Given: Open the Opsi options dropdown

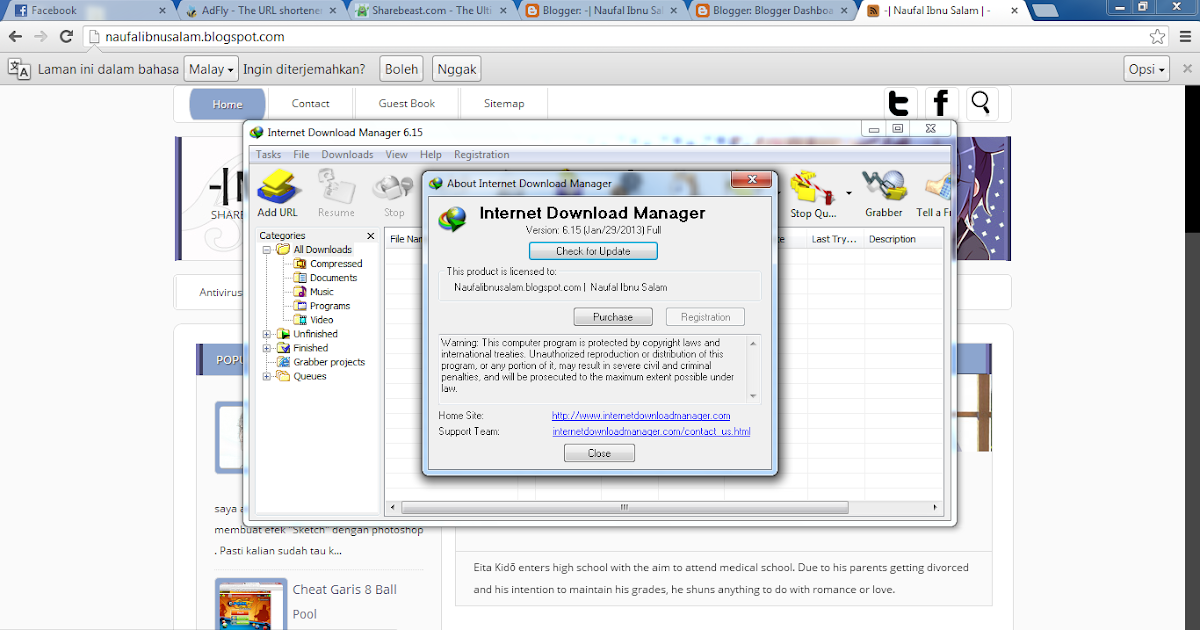Looking at the screenshot, I should point(1146,70).
